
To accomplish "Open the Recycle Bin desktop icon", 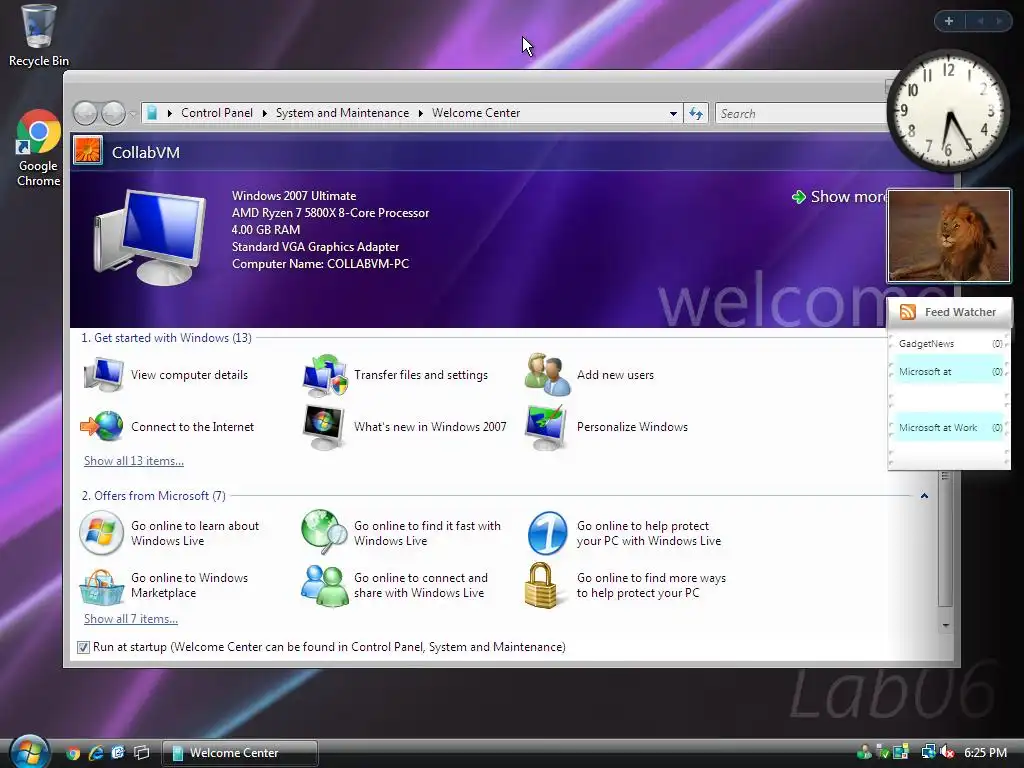I will (x=38, y=35).
